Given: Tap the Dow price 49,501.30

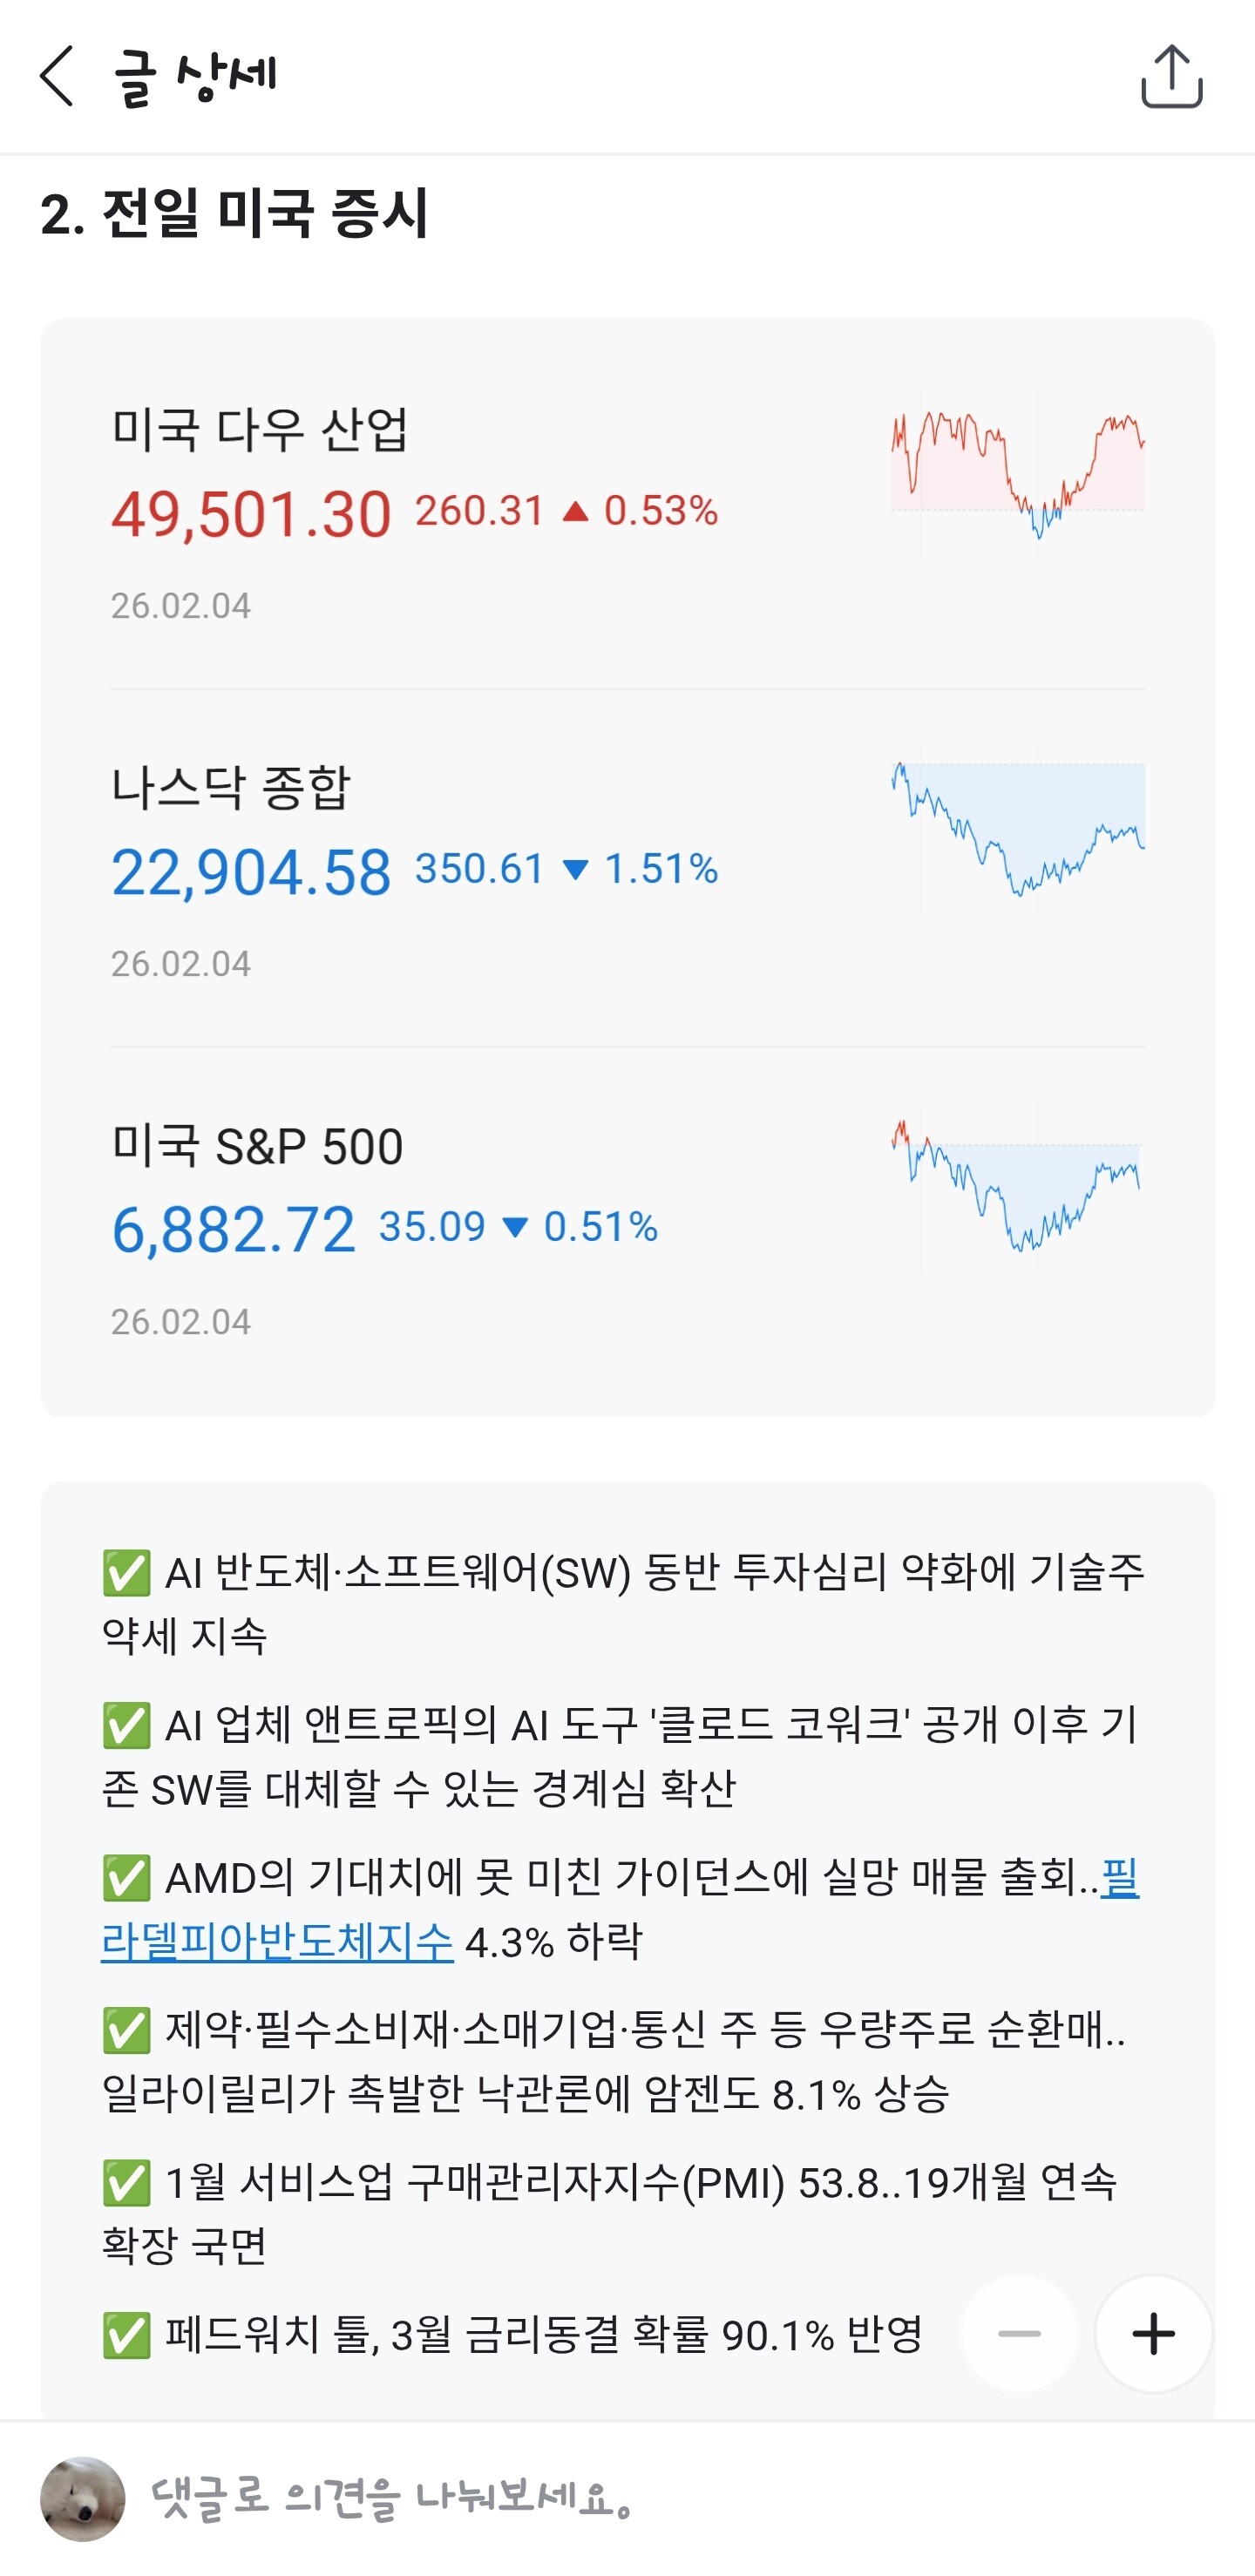Looking at the screenshot, I should (251, 515).
